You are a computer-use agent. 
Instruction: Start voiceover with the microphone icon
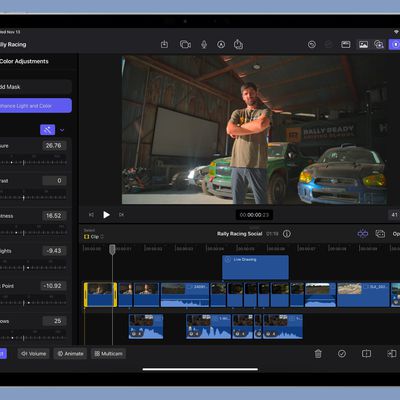point(204,44)
